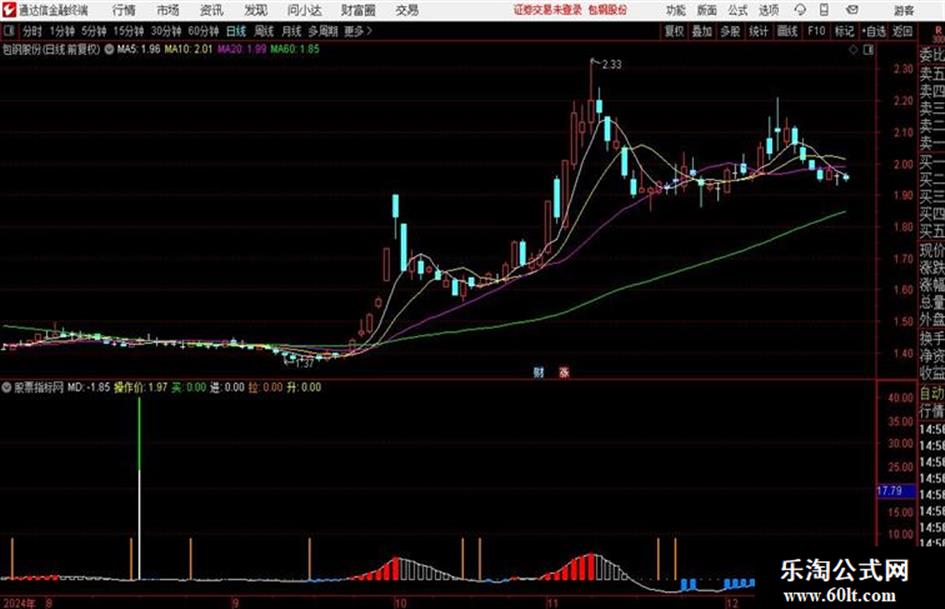Switch to 15分钟 period tab
This screenshot has width=945, height=609.
point(128,31)
